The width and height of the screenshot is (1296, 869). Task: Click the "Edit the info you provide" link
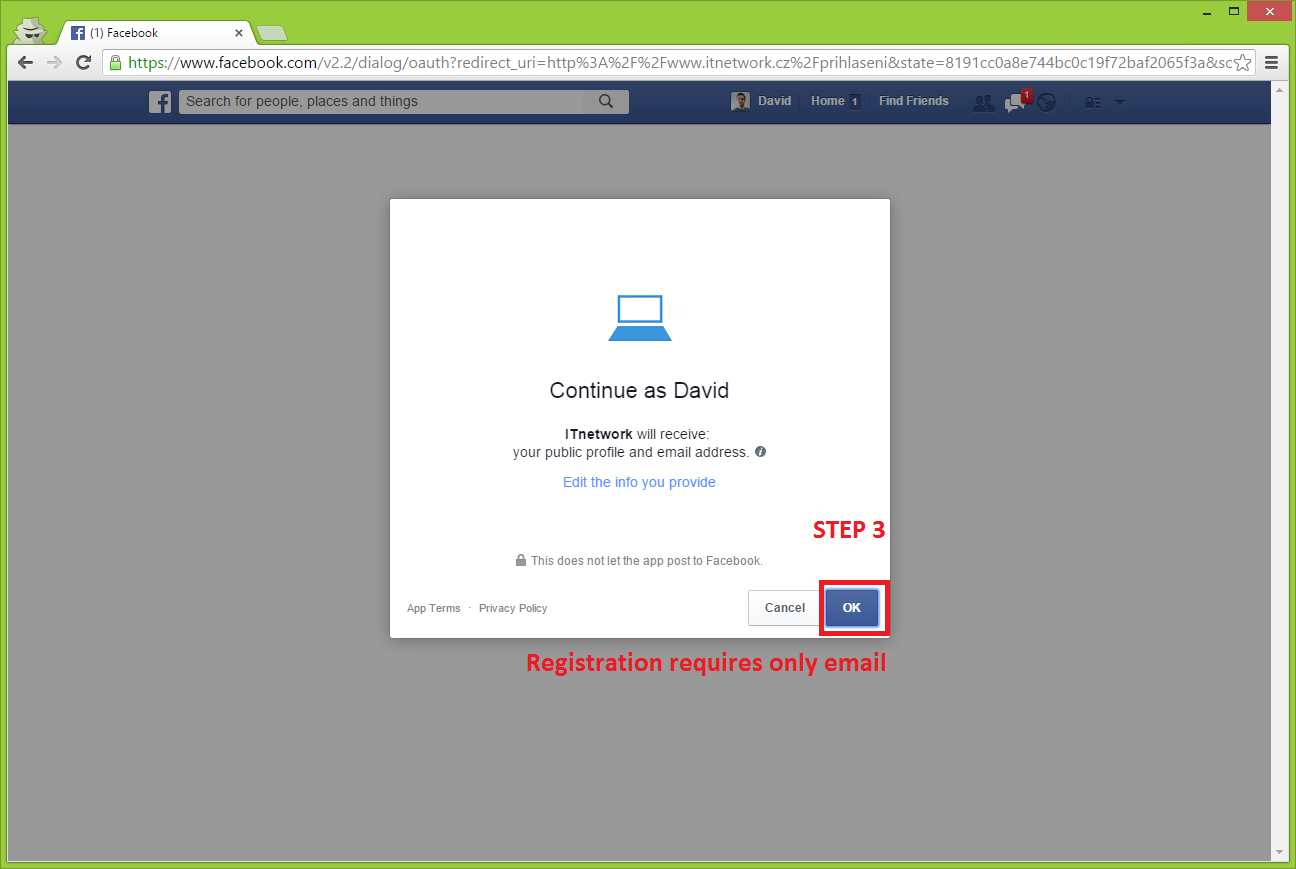pos(639,482)
